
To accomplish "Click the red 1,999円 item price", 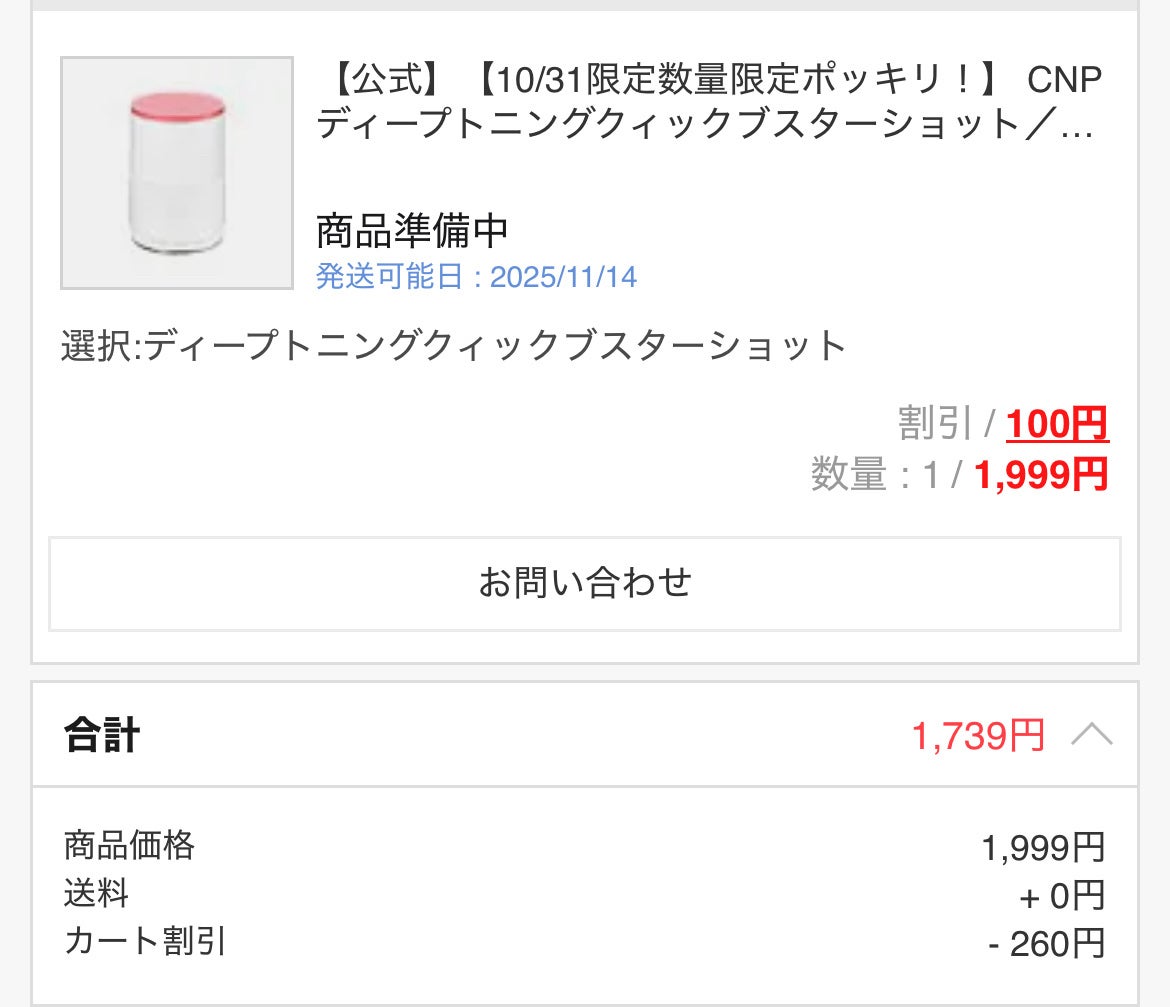I will 1041,475.
